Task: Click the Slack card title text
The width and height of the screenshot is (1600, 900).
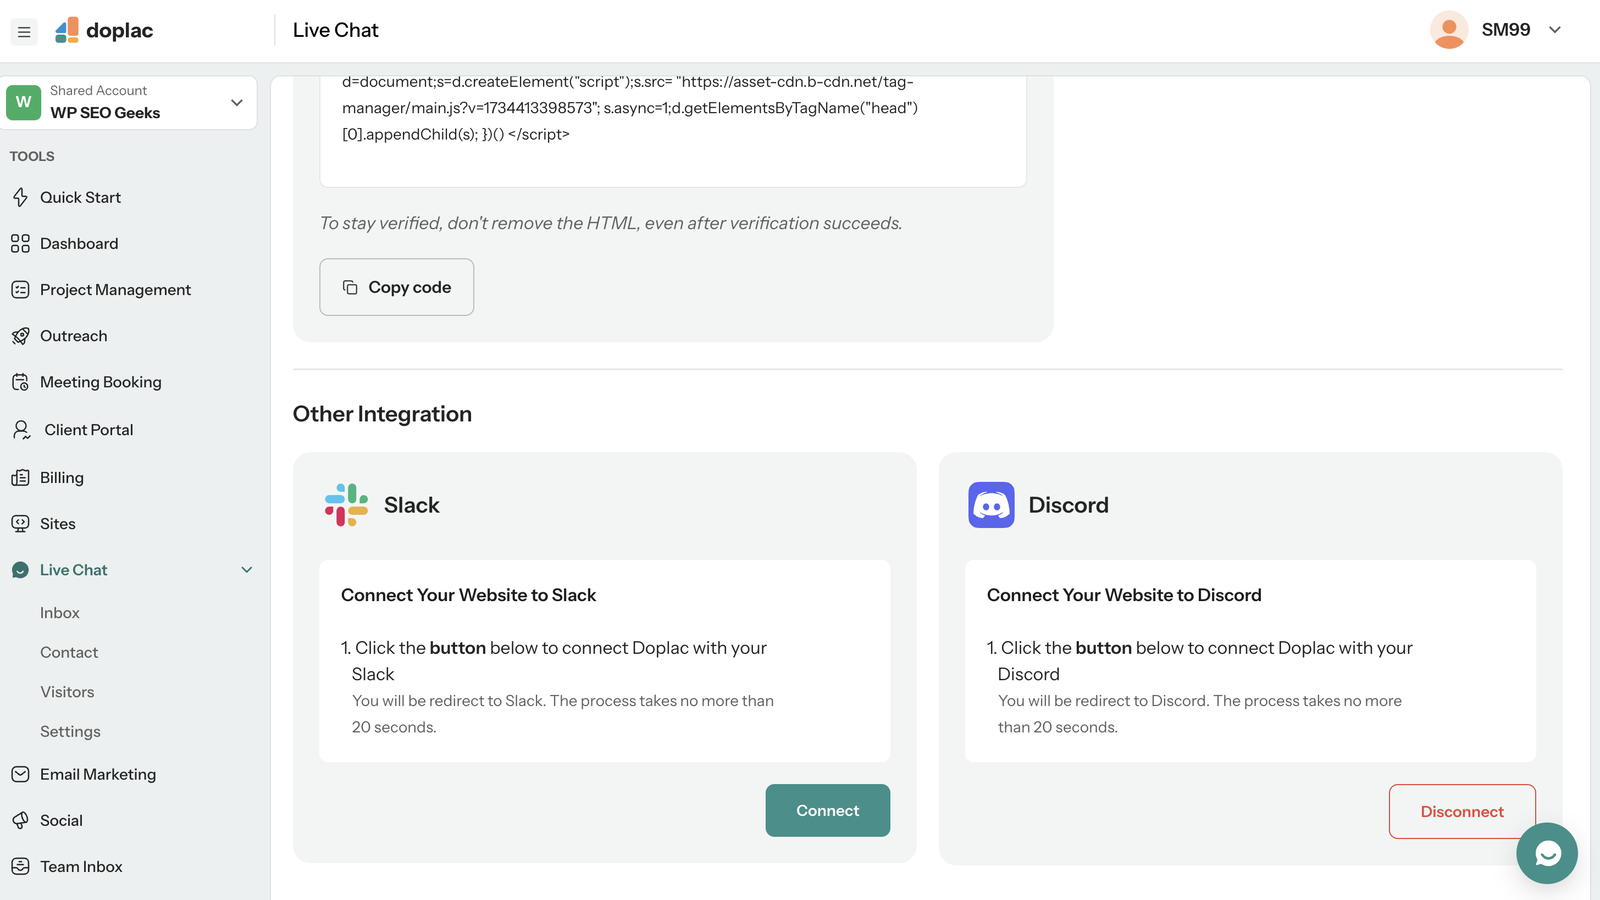Action: click(x=412, y=505)
